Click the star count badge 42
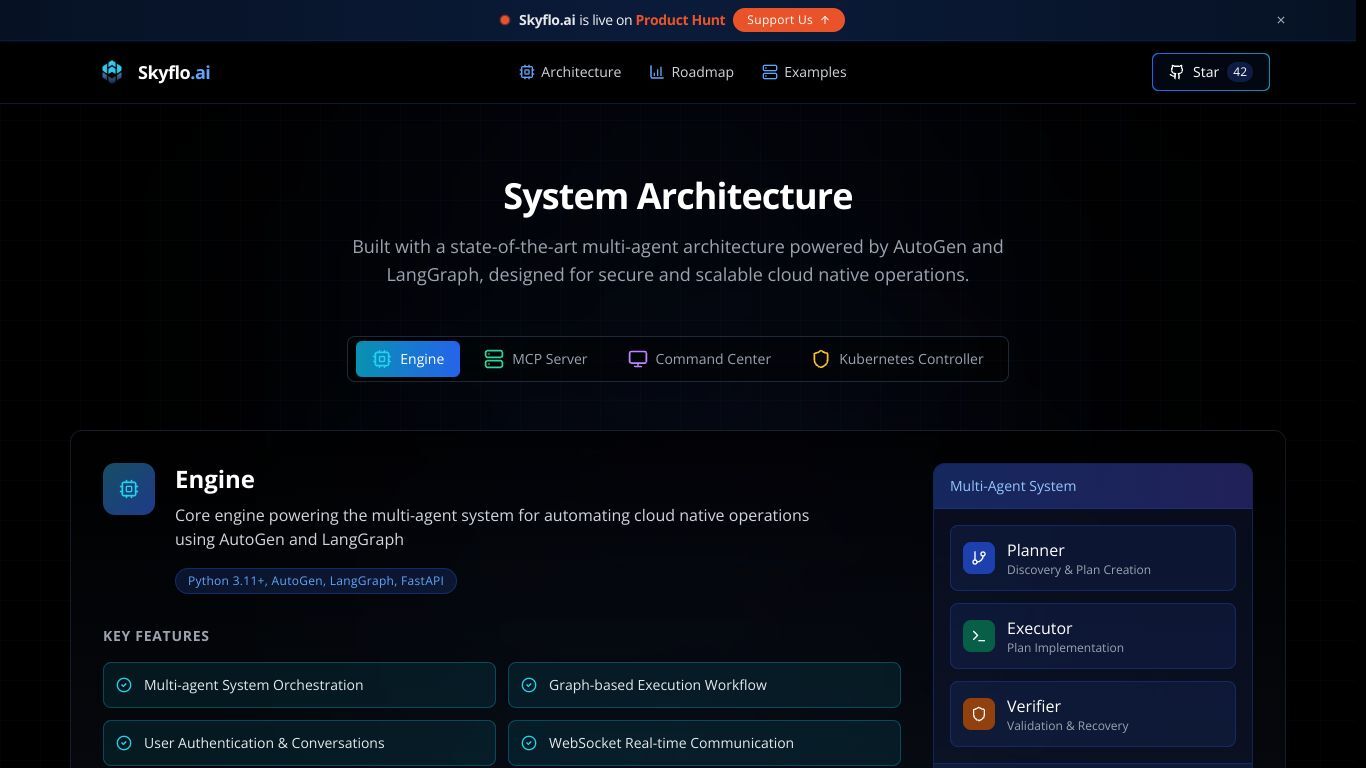Image resolution: width=1366 pixels, height=768 pixels. click(x=1240, y=72)
